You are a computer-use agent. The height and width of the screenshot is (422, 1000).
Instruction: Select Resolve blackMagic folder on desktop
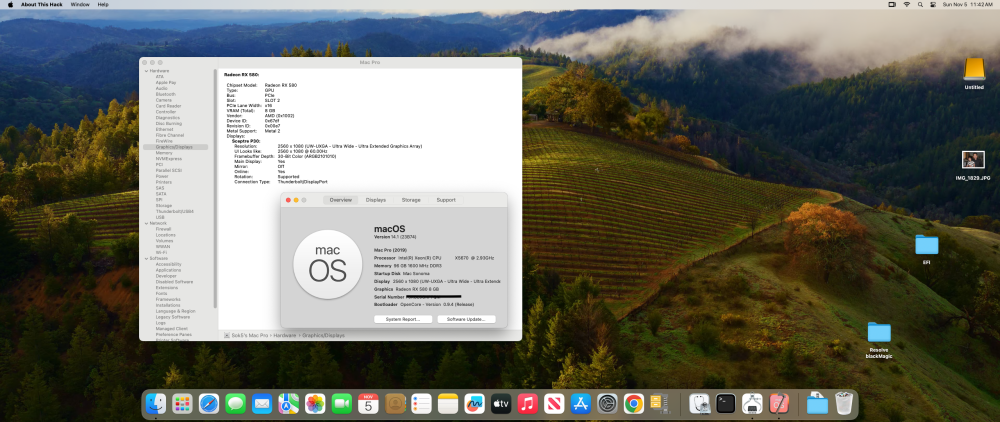(x=879, y=340)
